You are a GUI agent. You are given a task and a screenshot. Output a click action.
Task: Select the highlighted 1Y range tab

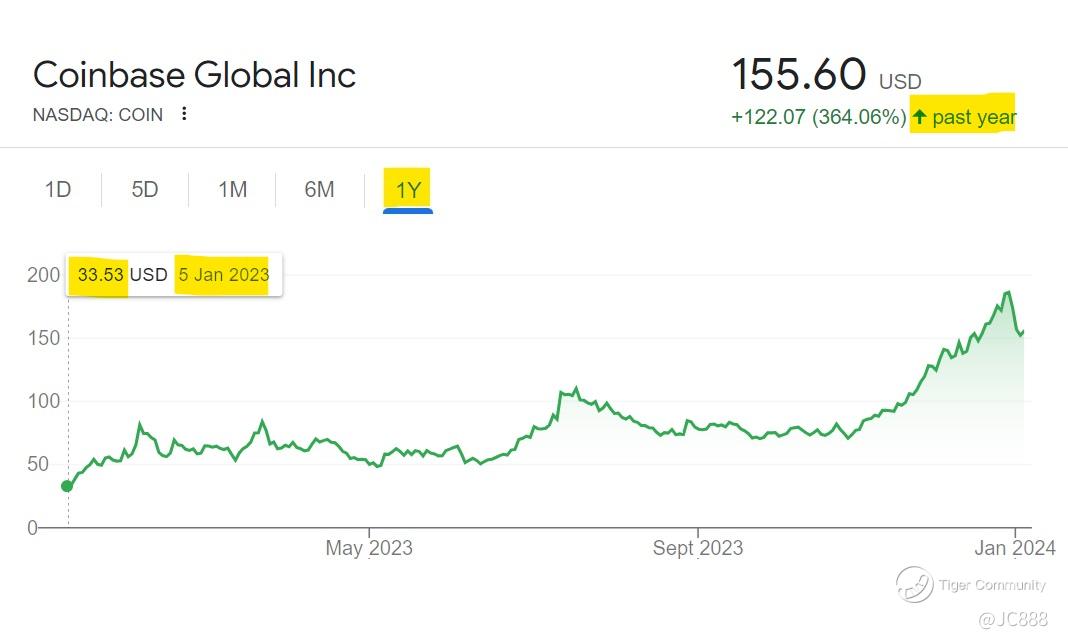click(408, 189)
